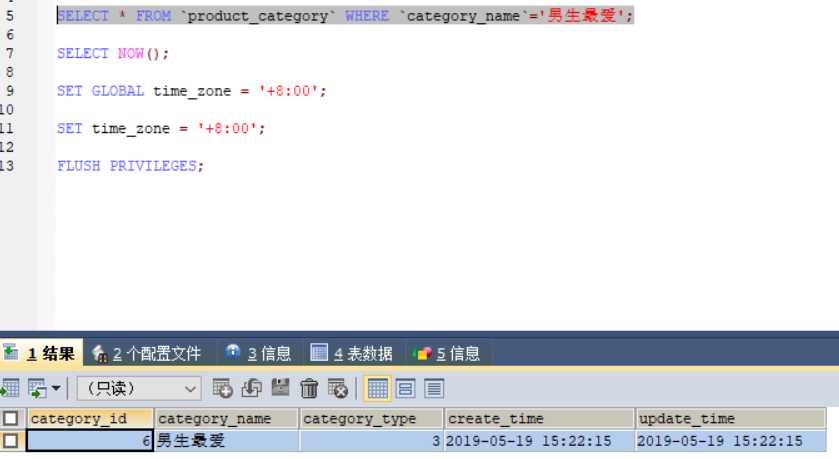
Task: Click the highlighted SELECT * FROM product_category query
Action: click(345, 16)
